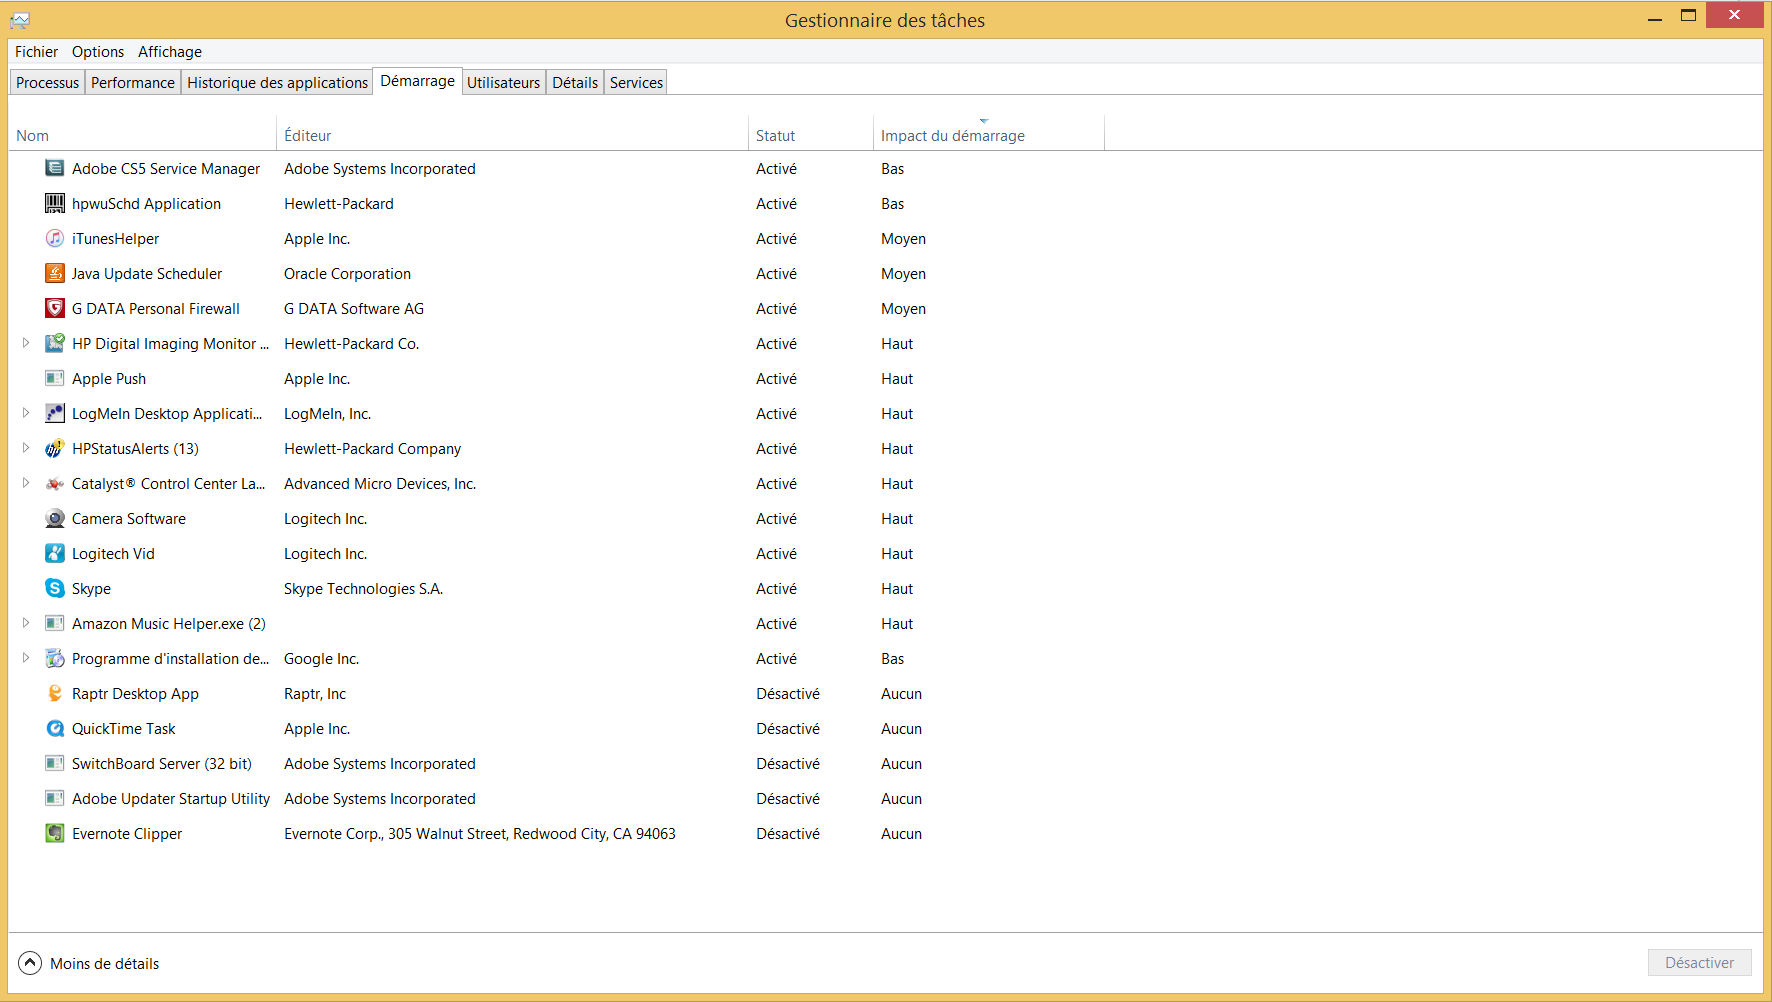Switch to the Utilisateurs tab

point(503,82)
